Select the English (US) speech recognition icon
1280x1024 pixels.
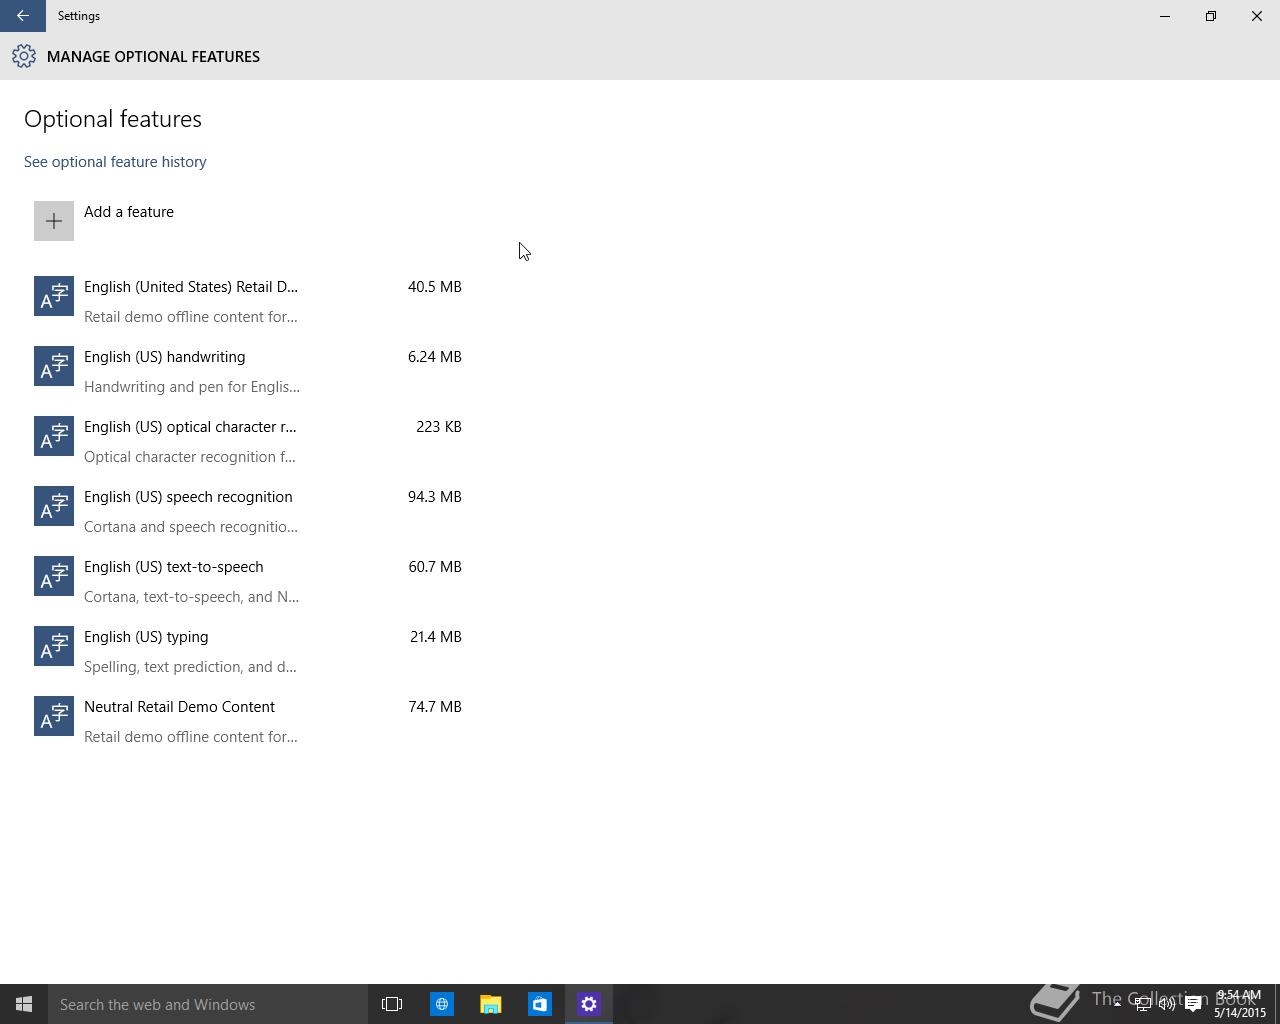click(x=54, y=506)
